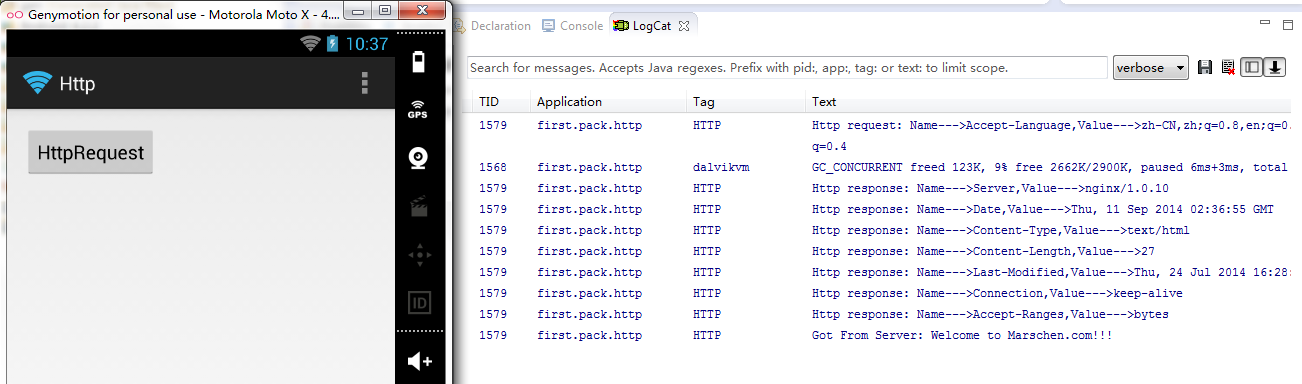The width and height of the screenshot is (1302, 384).
Task: Click TID 1568 cell
Action: pos(493,167)
